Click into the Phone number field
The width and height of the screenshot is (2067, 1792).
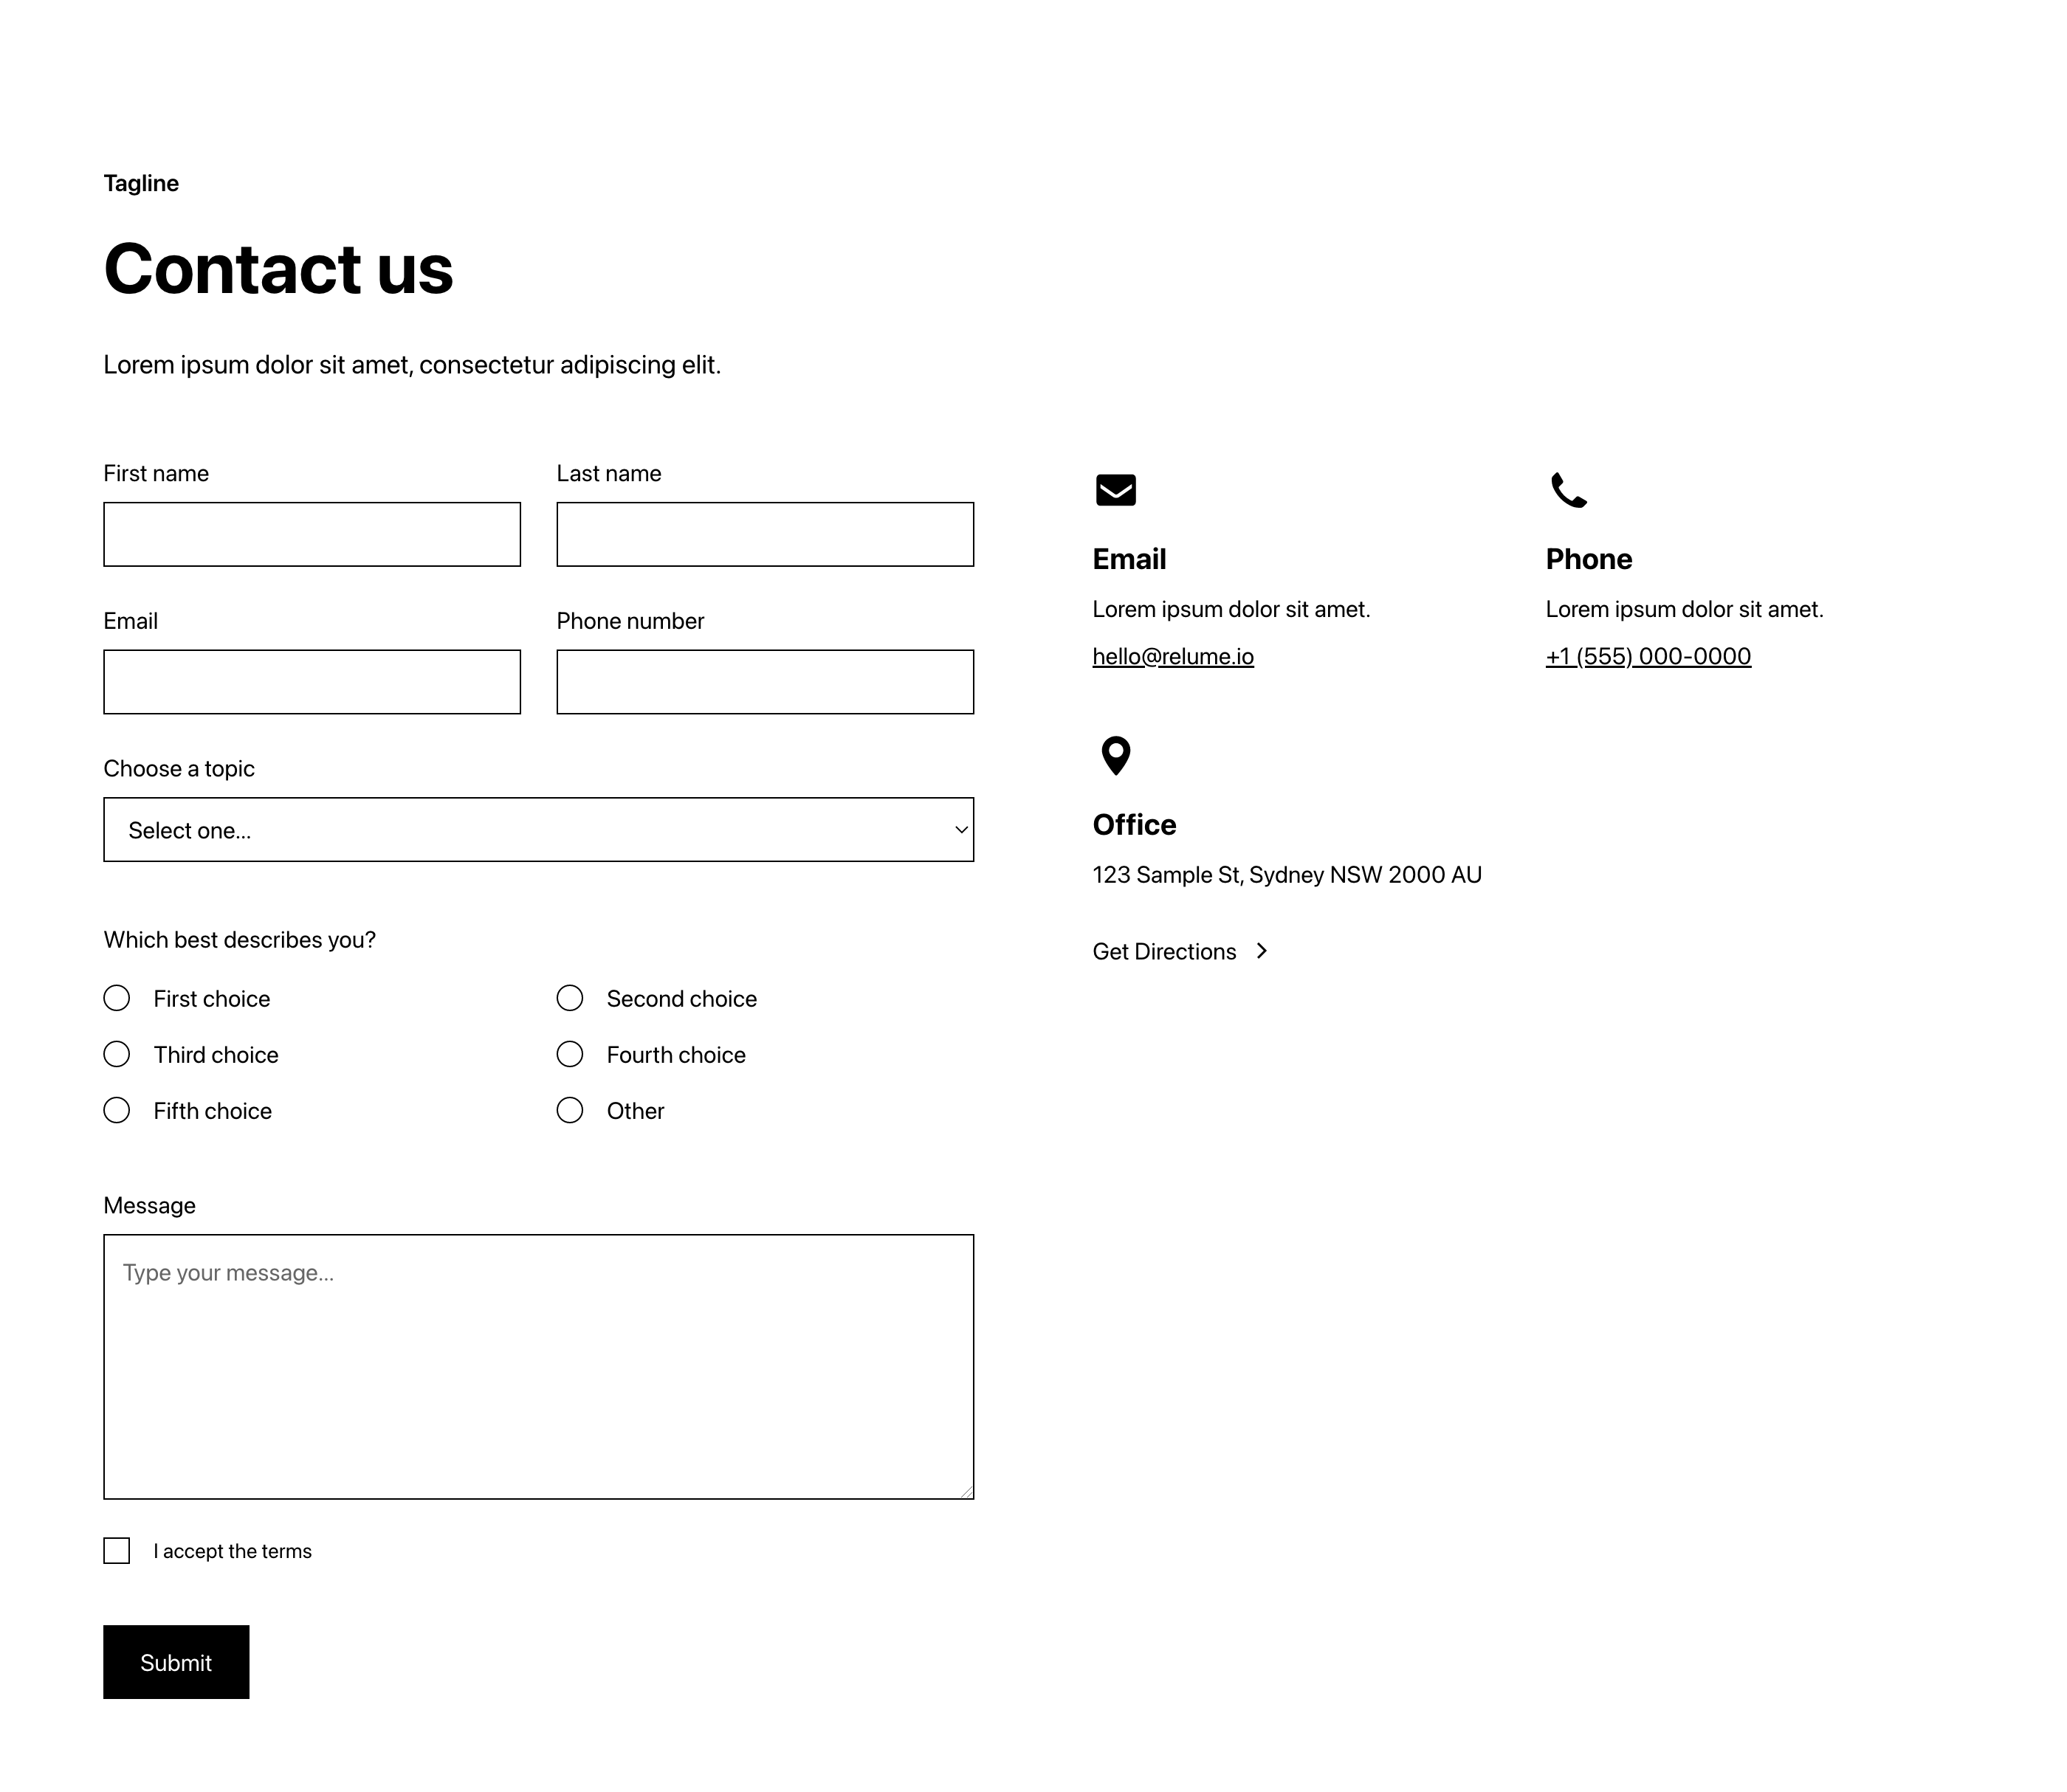click(x=765, y=682)
